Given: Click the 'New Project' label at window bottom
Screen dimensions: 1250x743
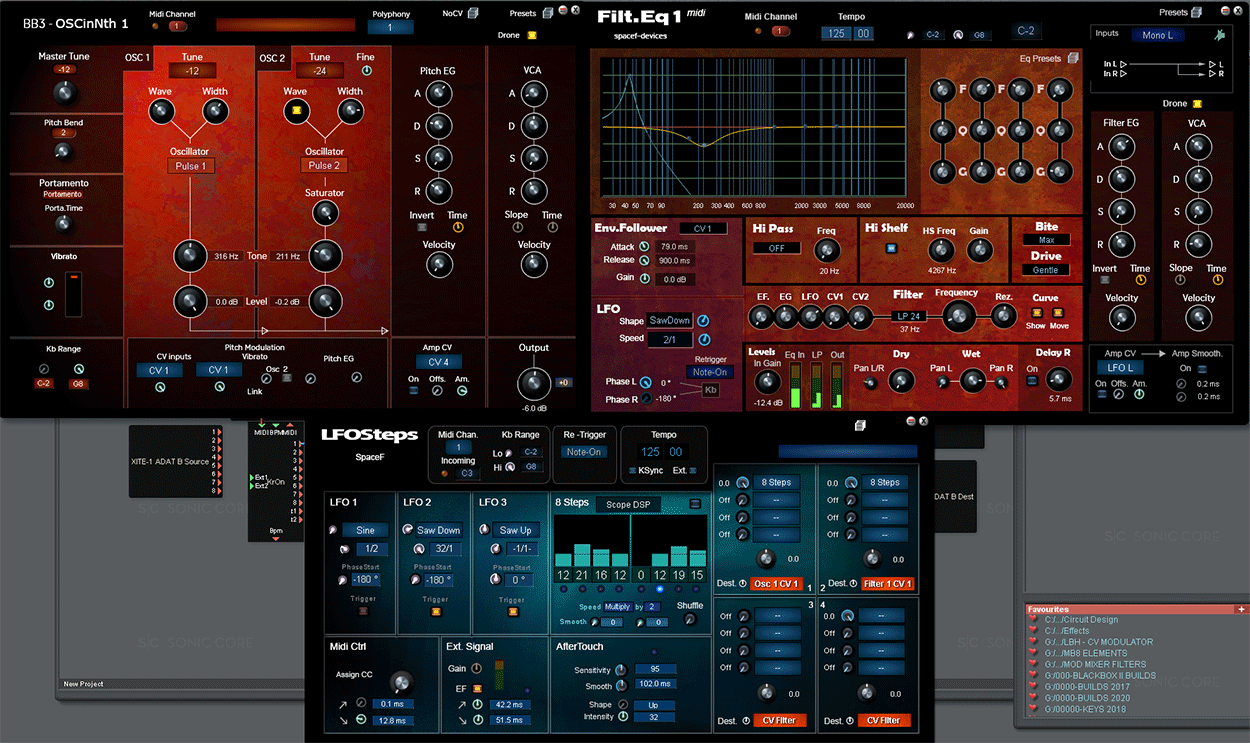Looking at the screenshot, I should click(x=84, y=684).
